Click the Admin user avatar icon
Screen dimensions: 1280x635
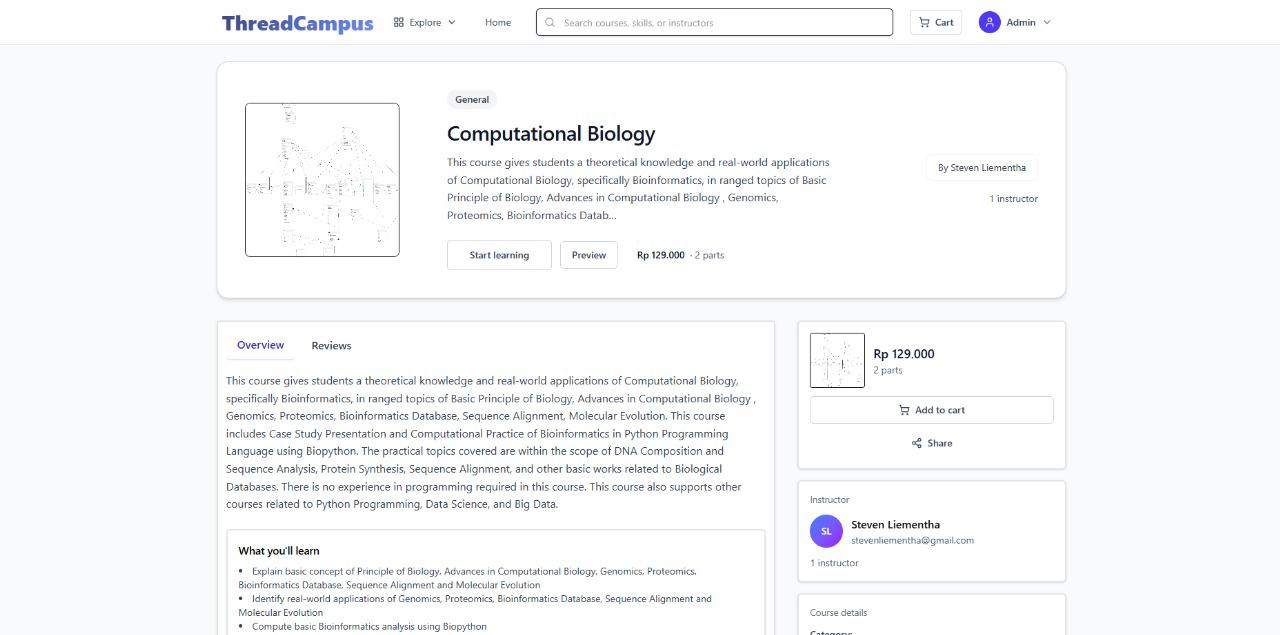[990, 22]
